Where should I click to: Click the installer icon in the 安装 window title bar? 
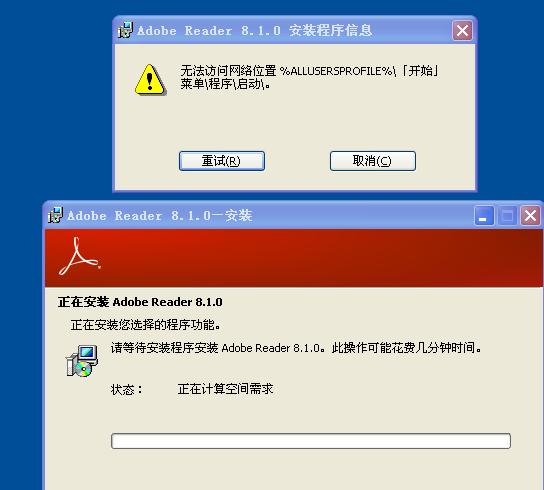pos(55,215)
